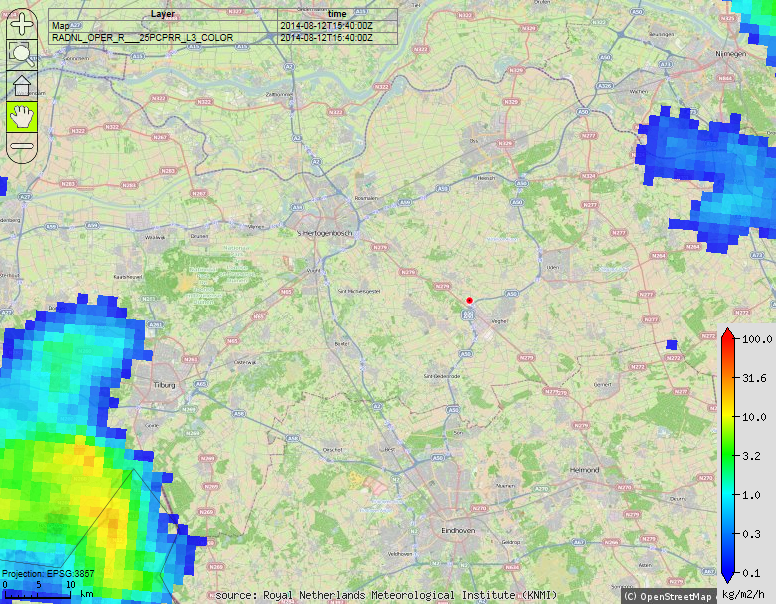Click the KNMI source attribution text
The image size is (776, 604).
coord(386,595)
